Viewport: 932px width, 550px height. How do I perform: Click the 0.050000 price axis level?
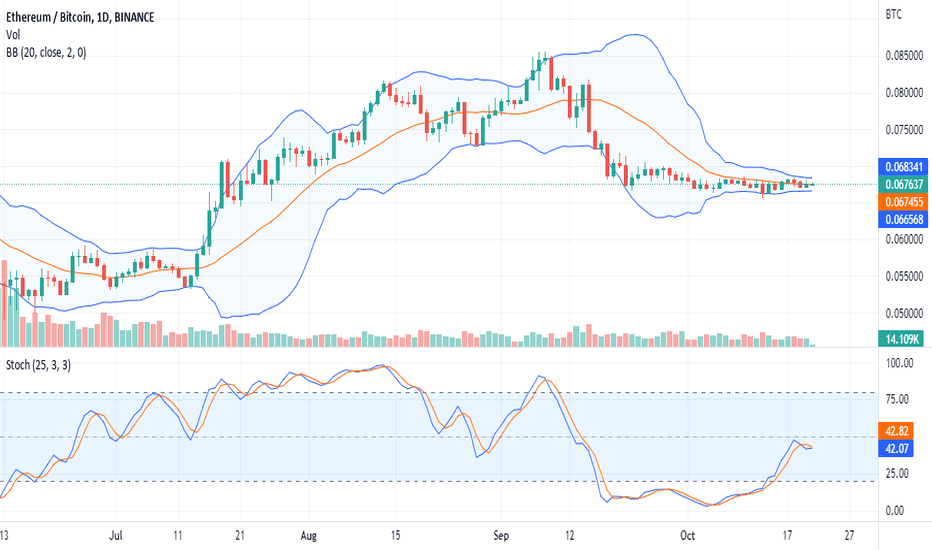(x=904, y=313)
